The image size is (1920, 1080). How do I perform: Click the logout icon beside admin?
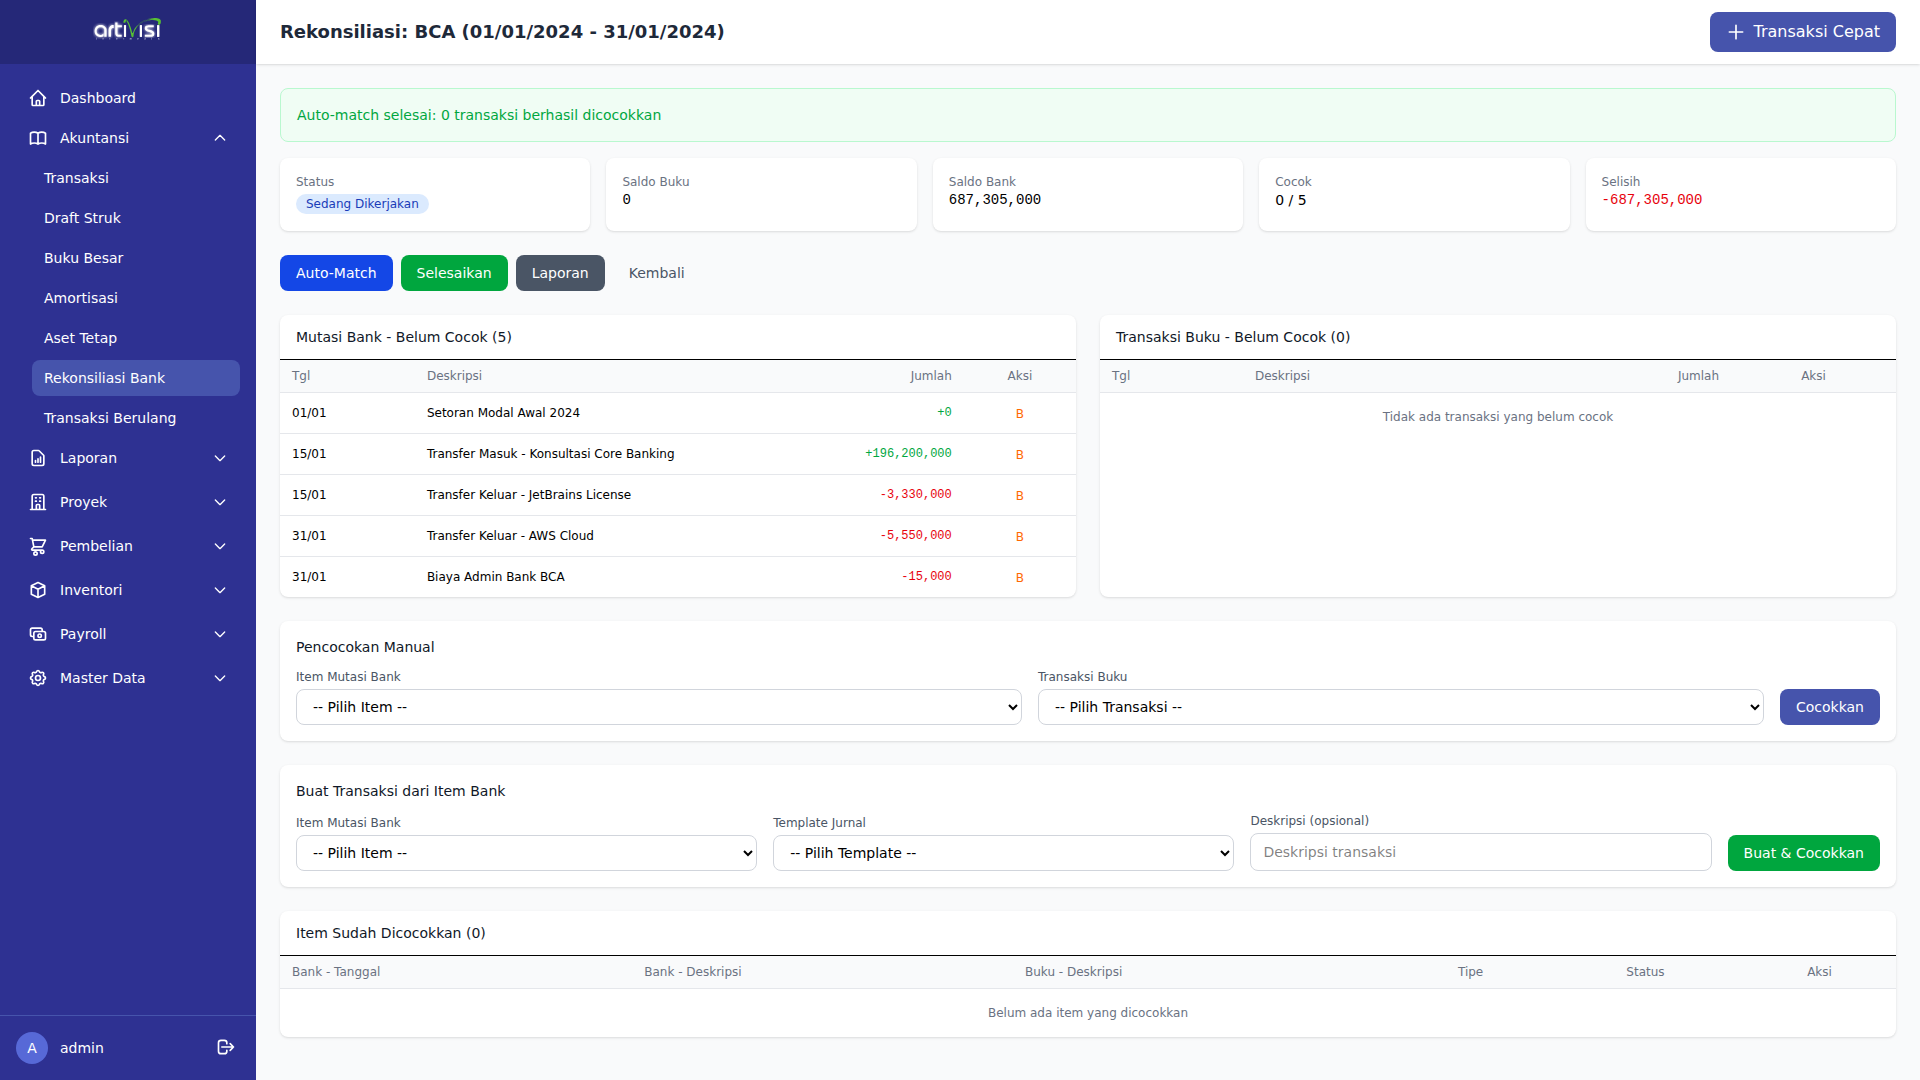tap(226, 1047)
